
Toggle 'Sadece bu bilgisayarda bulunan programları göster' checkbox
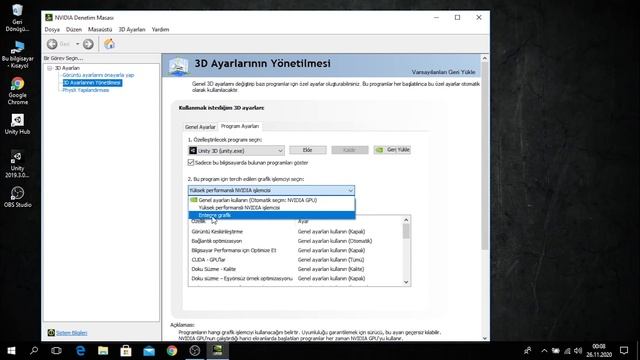coord(191,162)
